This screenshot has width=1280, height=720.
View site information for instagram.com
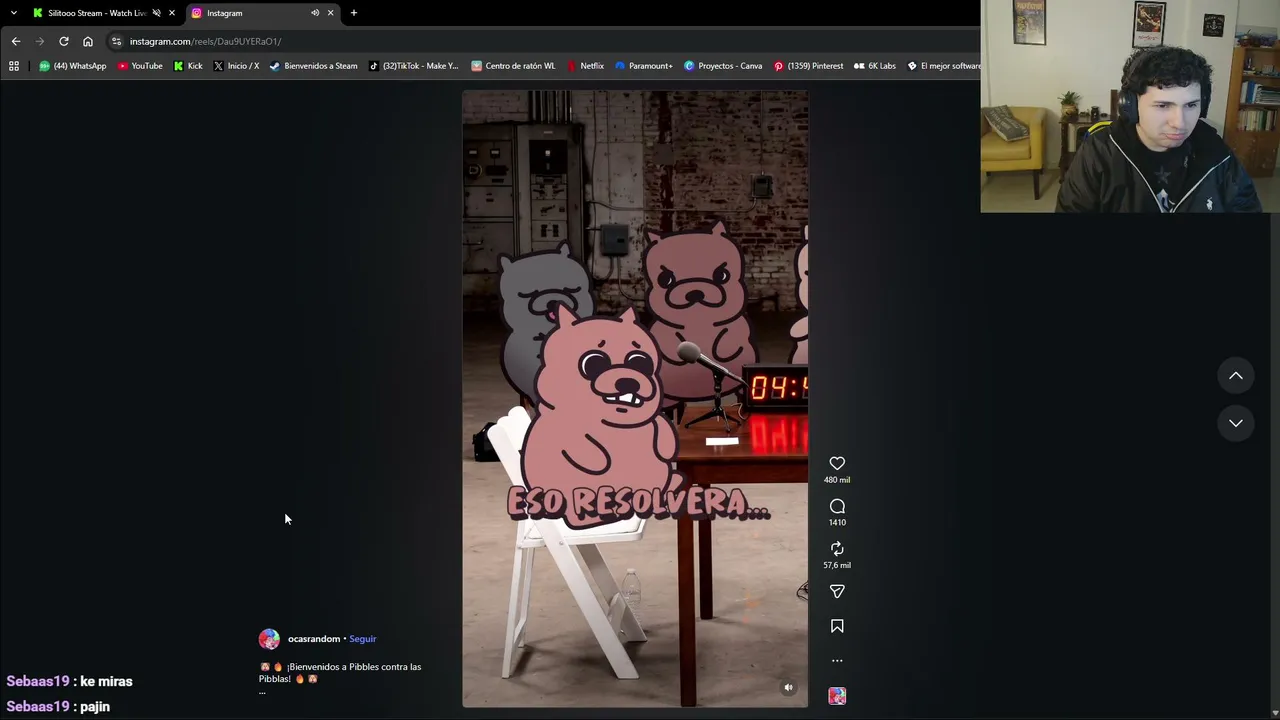click(116, 41)
